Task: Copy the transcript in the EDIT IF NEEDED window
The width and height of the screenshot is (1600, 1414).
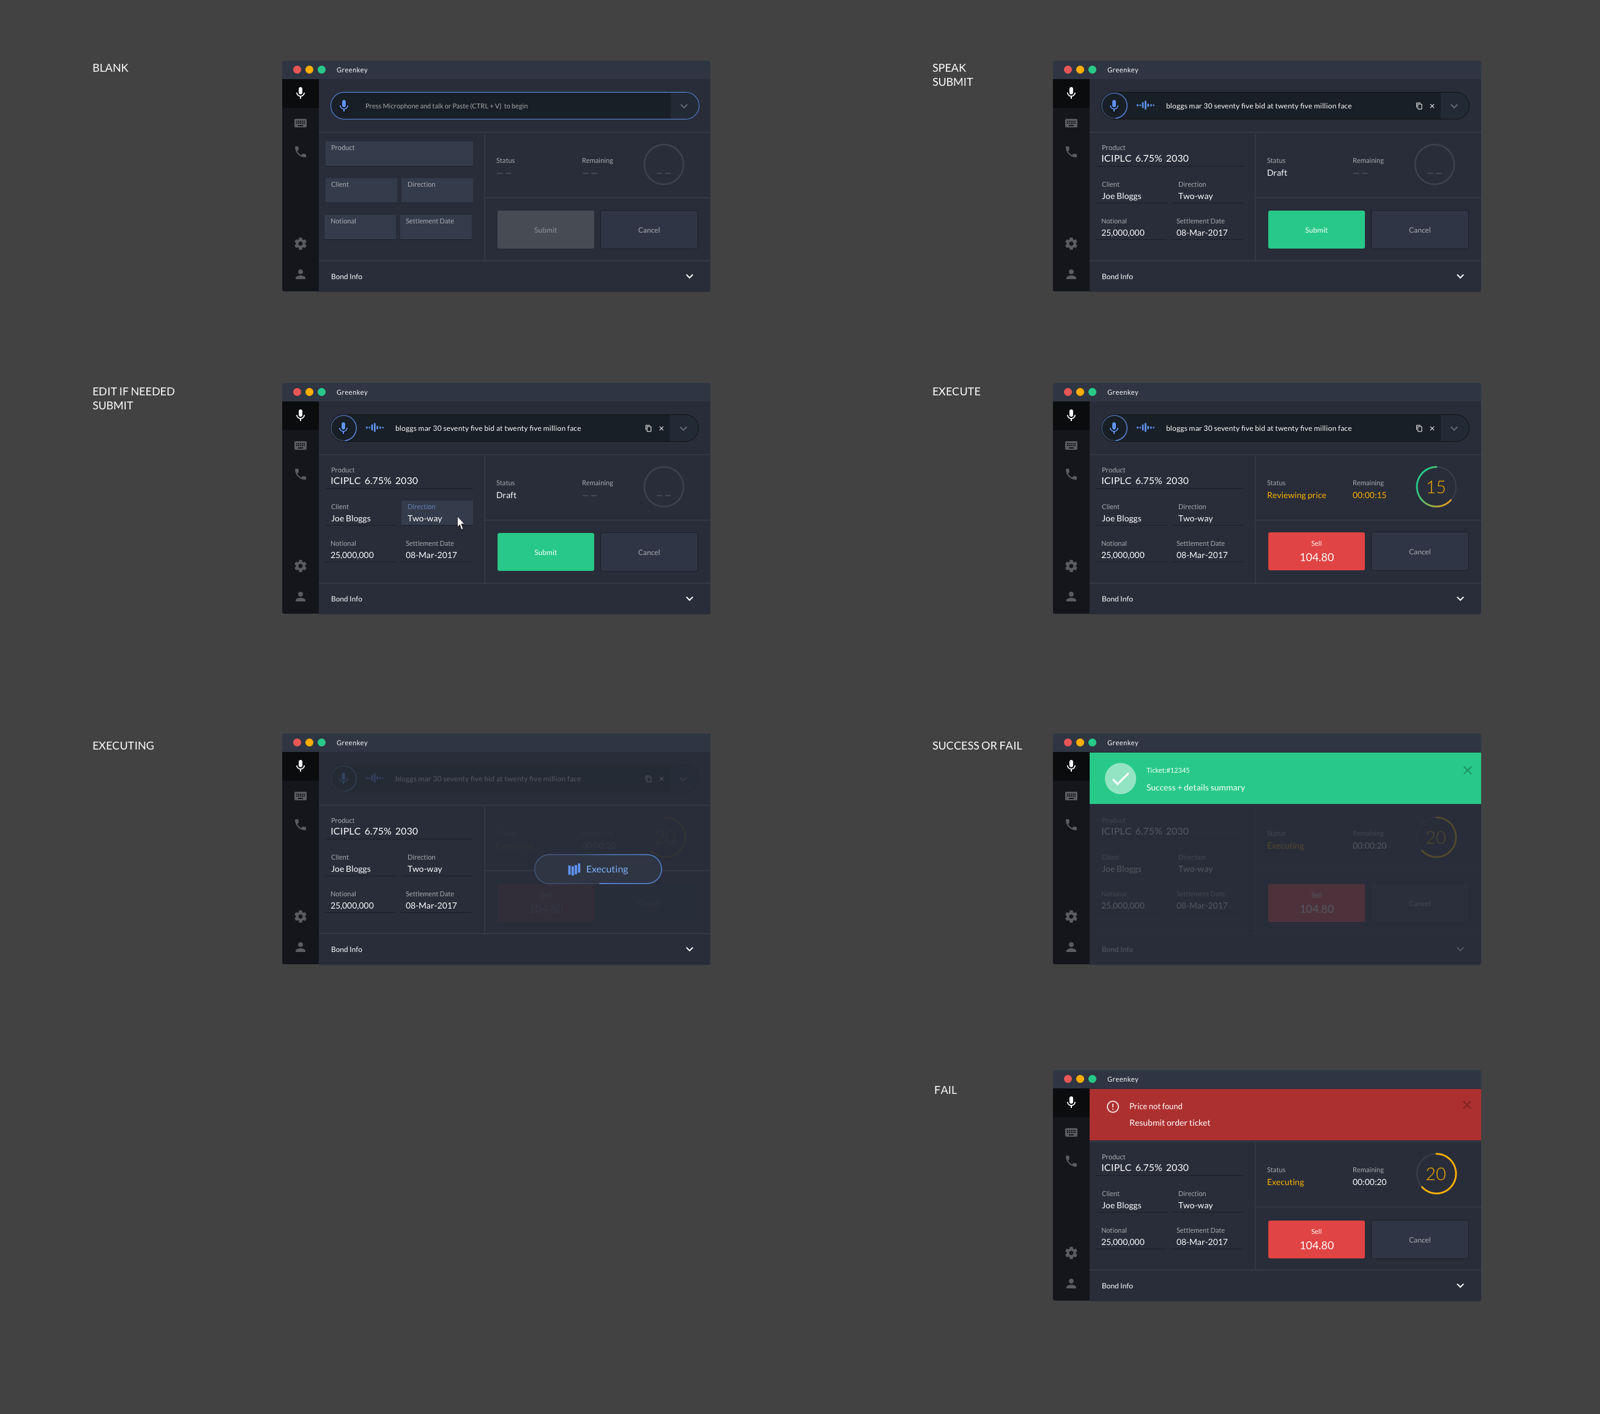Action: (x=648, y=428)
